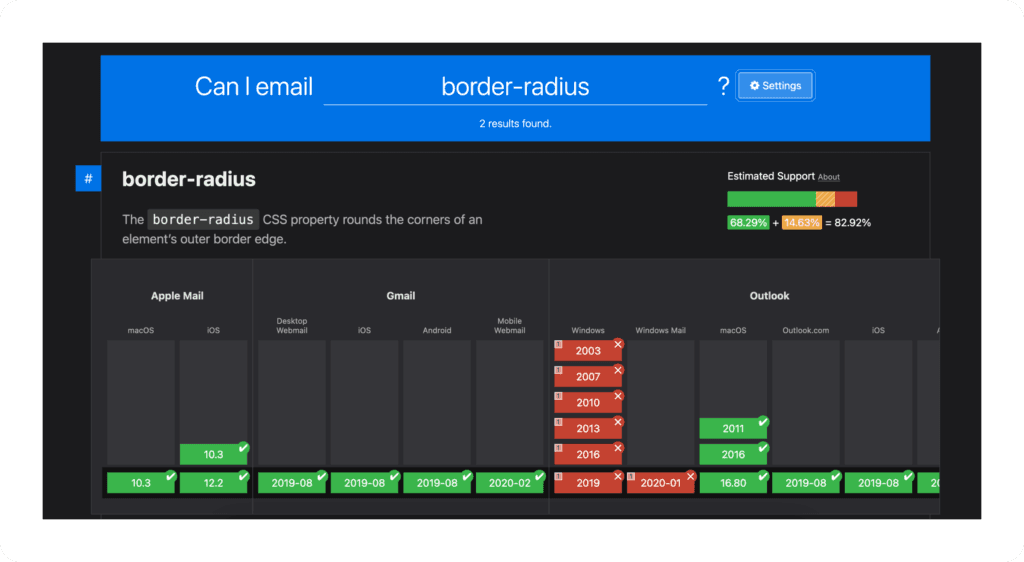The image size is (1024, 562).
Task: Select the Outlook Windows 2007 version cell
Action: pos(588,377)
